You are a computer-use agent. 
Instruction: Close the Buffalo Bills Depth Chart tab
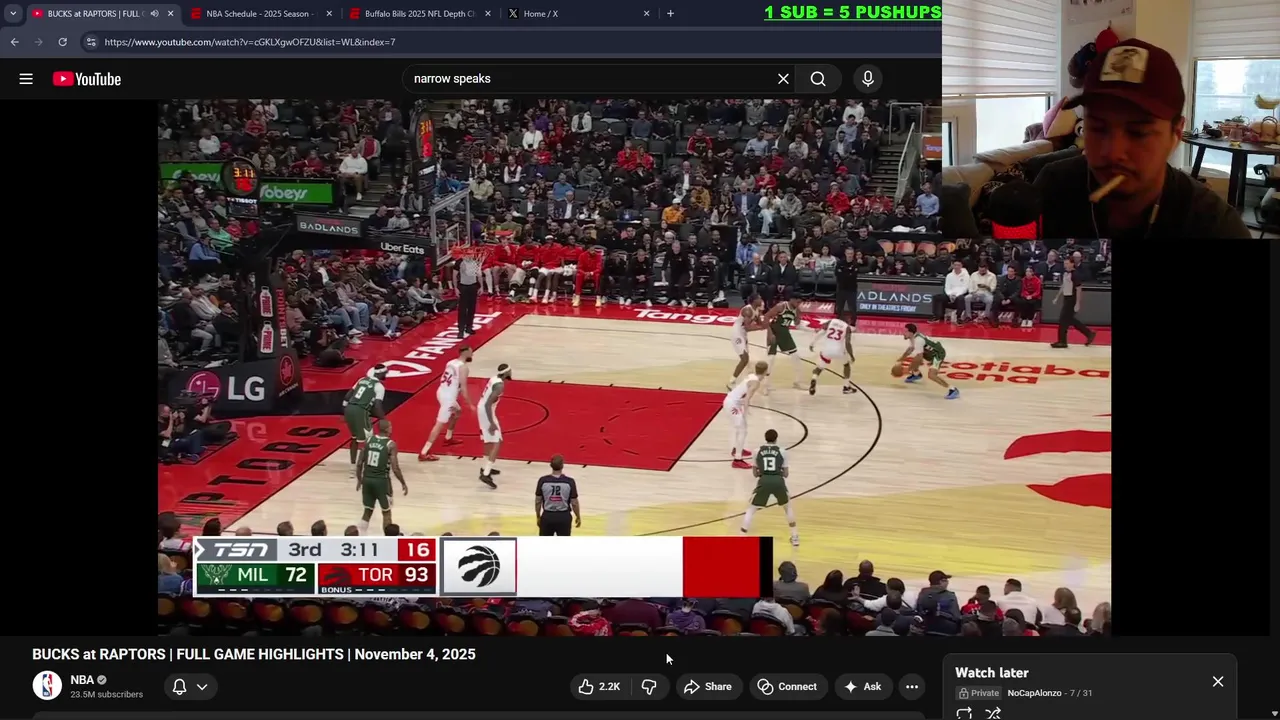click(x=488, y=14)
